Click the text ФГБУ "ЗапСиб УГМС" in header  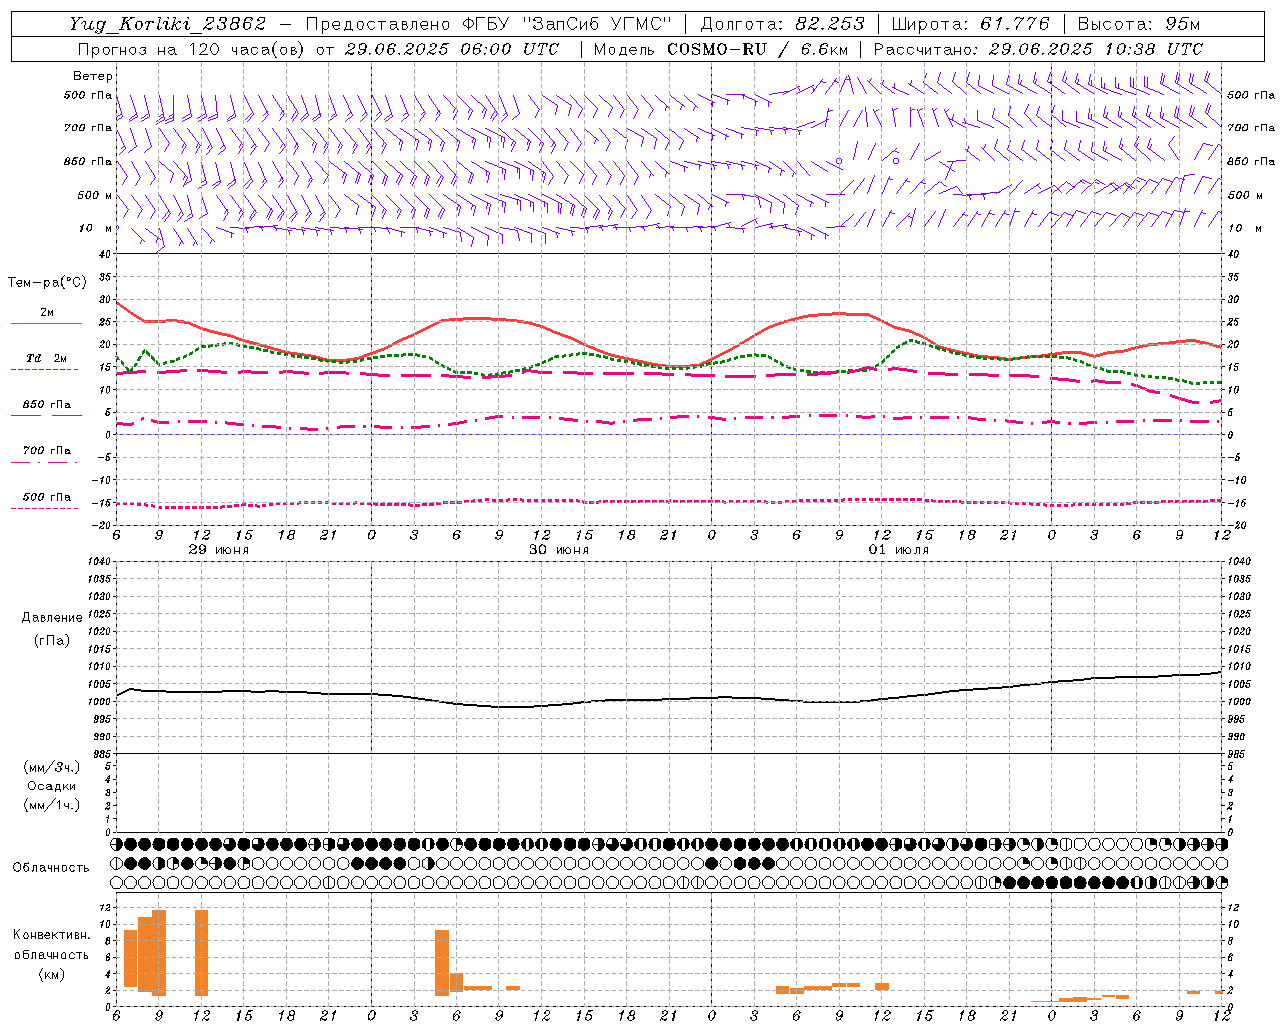[567, 24]
